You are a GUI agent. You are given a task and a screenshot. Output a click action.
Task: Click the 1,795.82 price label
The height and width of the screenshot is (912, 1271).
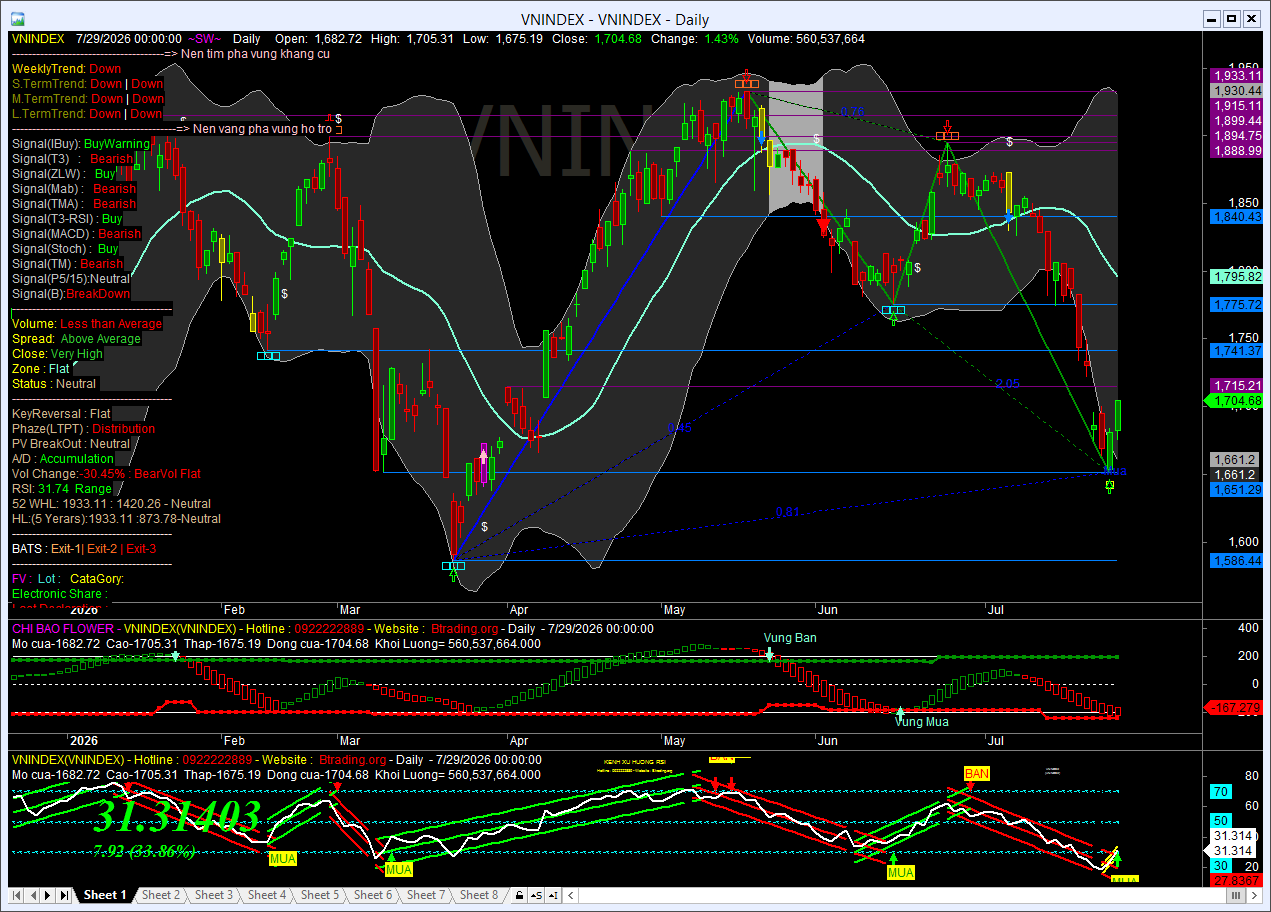[x=1236, y=276]
